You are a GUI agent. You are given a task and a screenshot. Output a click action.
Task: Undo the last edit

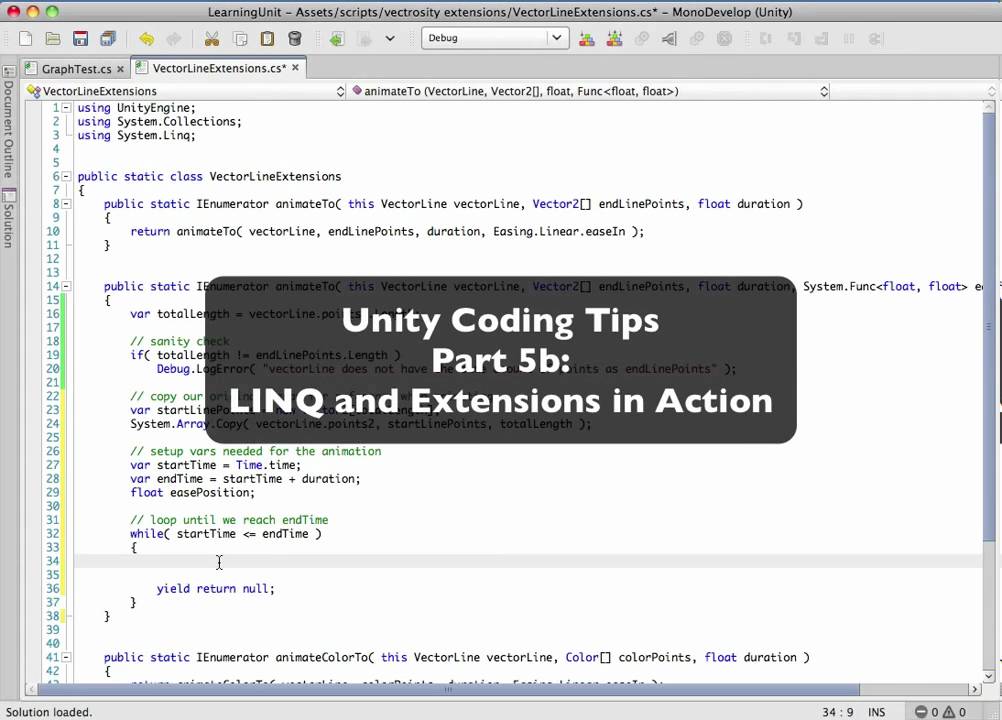pos(146,39)
